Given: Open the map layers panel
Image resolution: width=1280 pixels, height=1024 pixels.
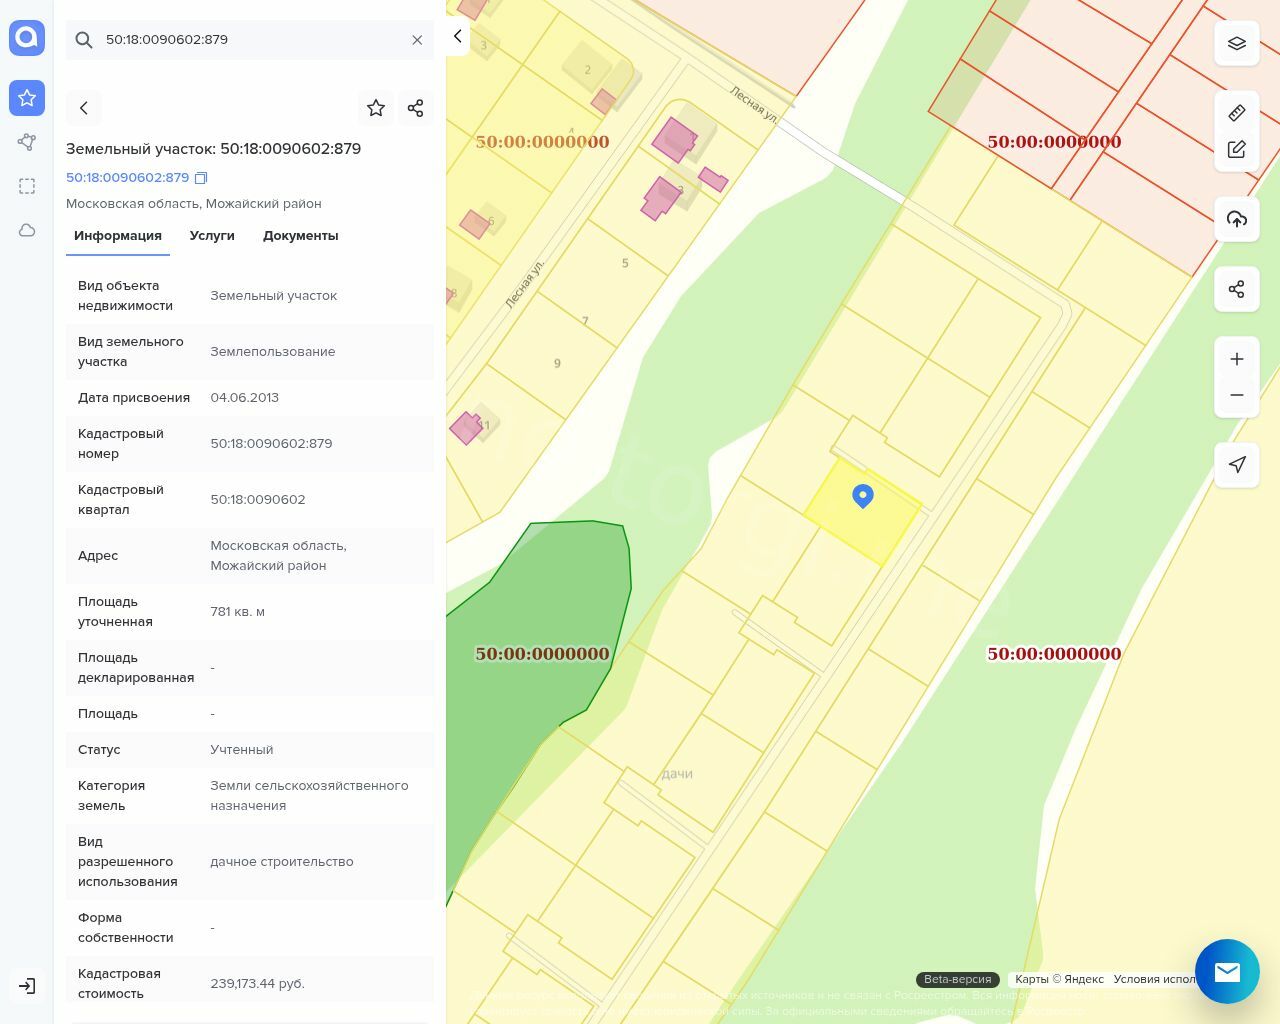Looking at the screenshot, I should click(1237, 44).
